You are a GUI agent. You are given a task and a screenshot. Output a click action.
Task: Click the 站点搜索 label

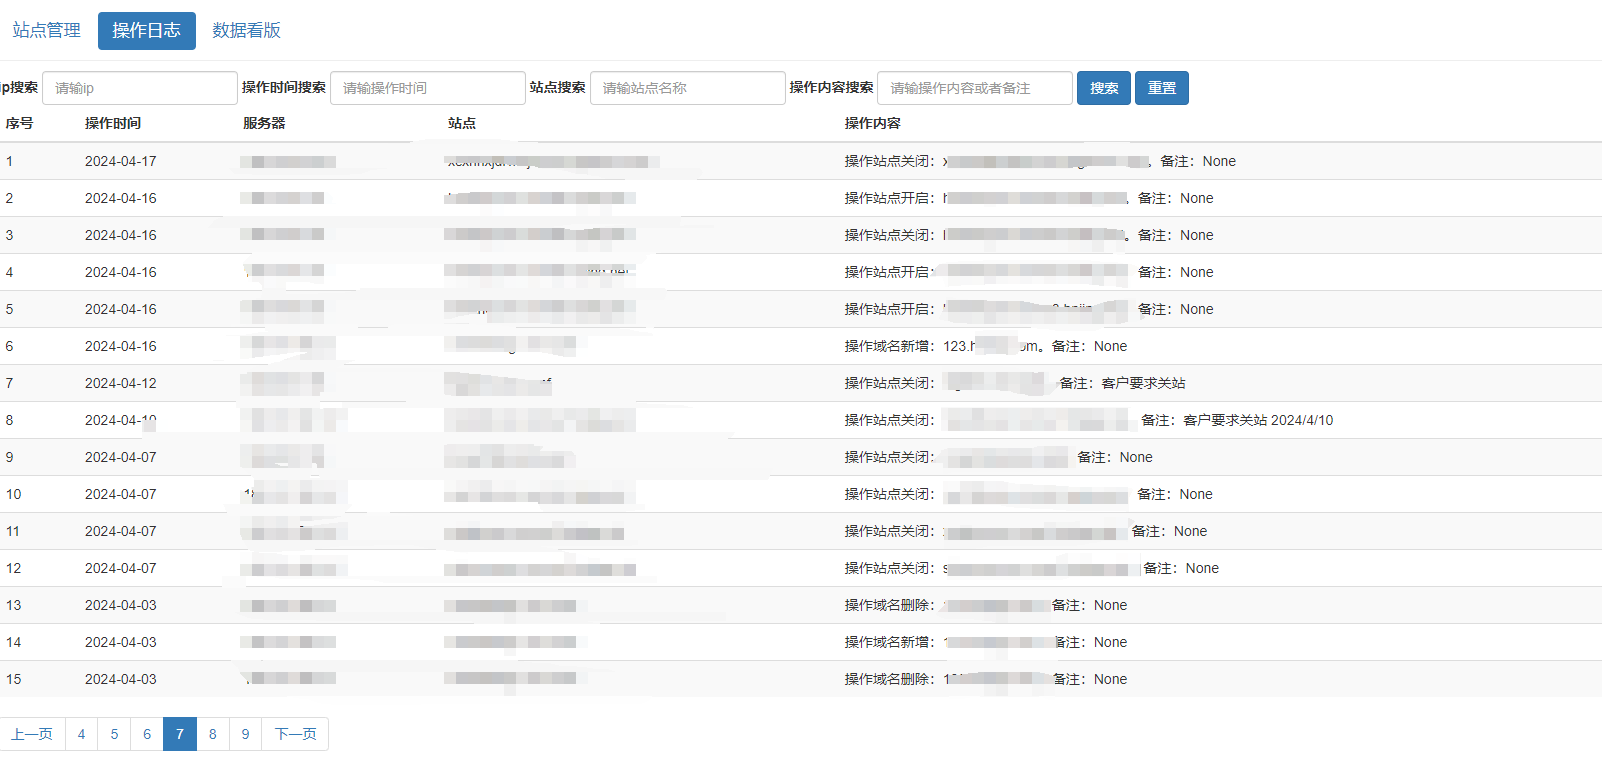click(558, 87)
